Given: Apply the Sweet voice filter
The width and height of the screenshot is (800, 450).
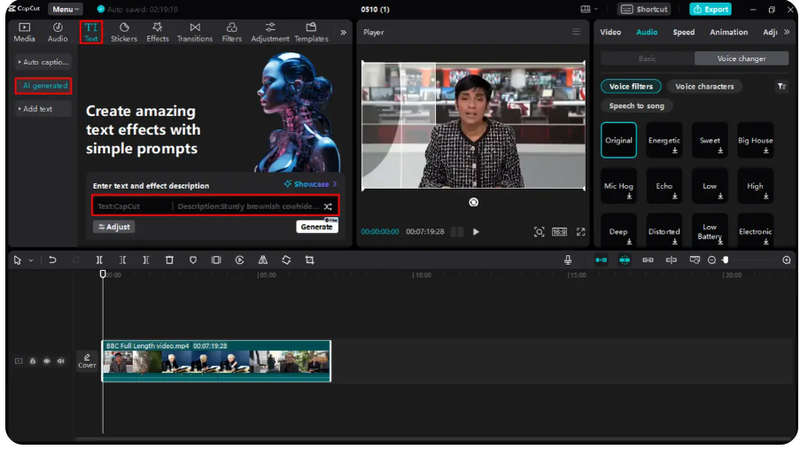Looking at the screenshot, I should [x=710, y=140].
